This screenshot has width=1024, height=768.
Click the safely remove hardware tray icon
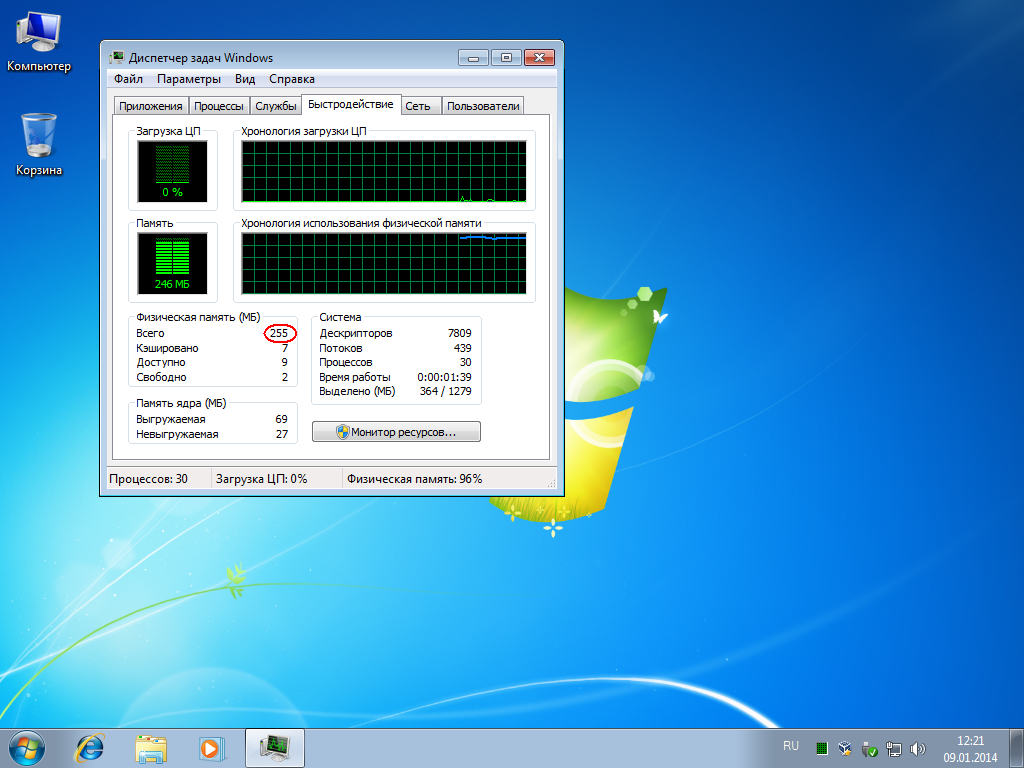tap(869, 748)
